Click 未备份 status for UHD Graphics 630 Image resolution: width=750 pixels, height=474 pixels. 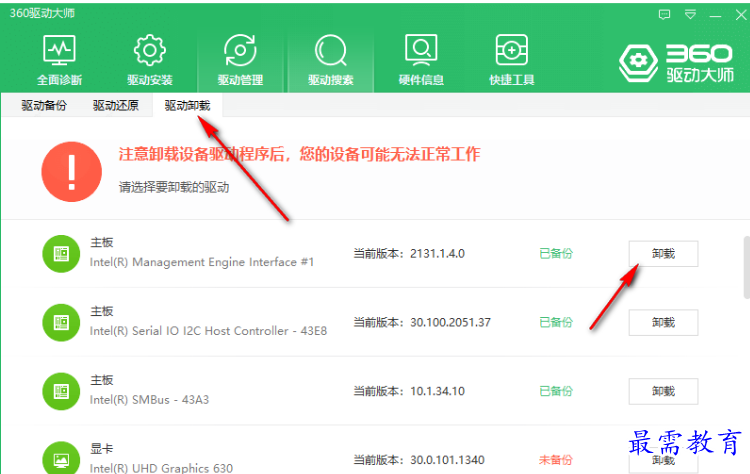556,460
